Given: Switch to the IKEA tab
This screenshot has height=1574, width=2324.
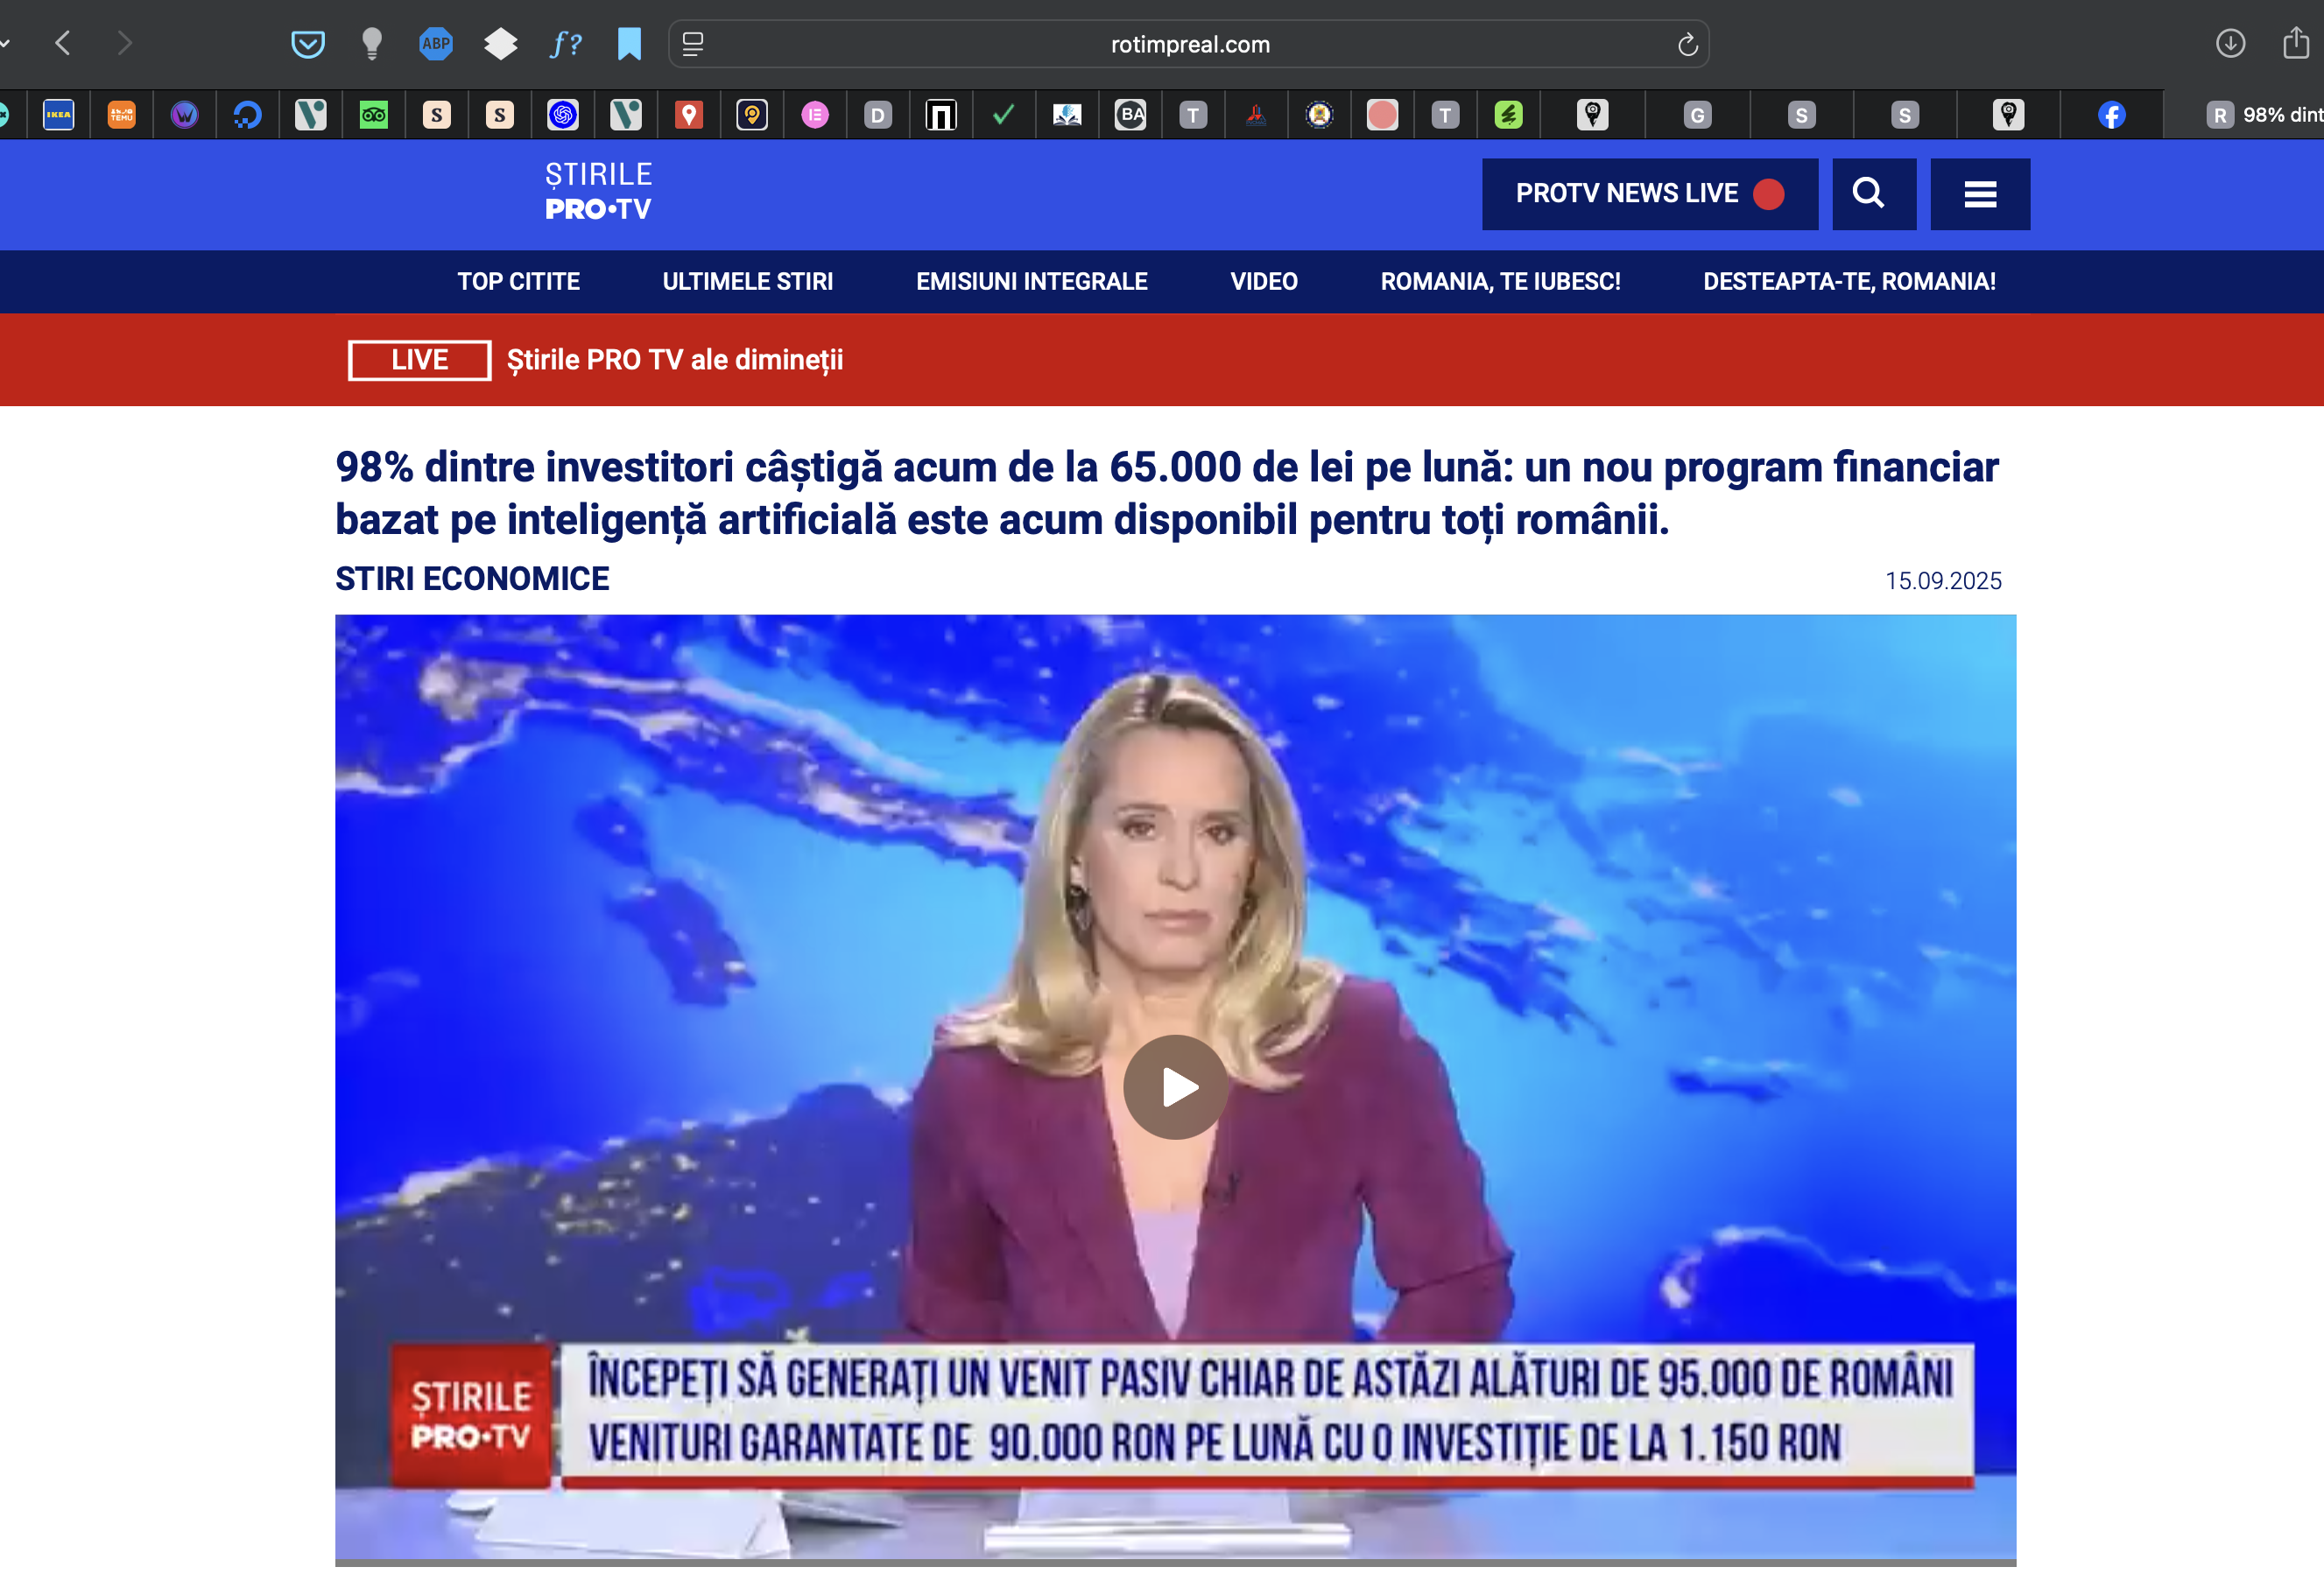Looking at the screenshot, I should 59,115.
